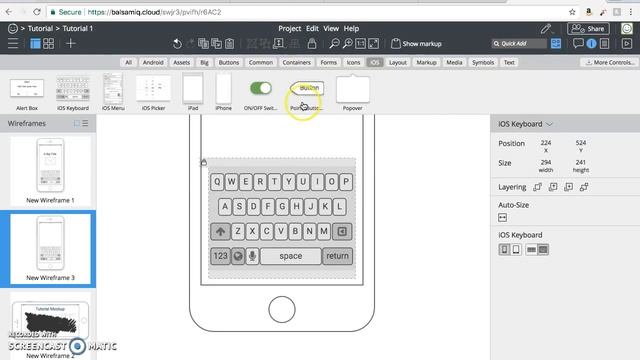
Task: Select the darker keyboard style option
Action: pos(543,249)
